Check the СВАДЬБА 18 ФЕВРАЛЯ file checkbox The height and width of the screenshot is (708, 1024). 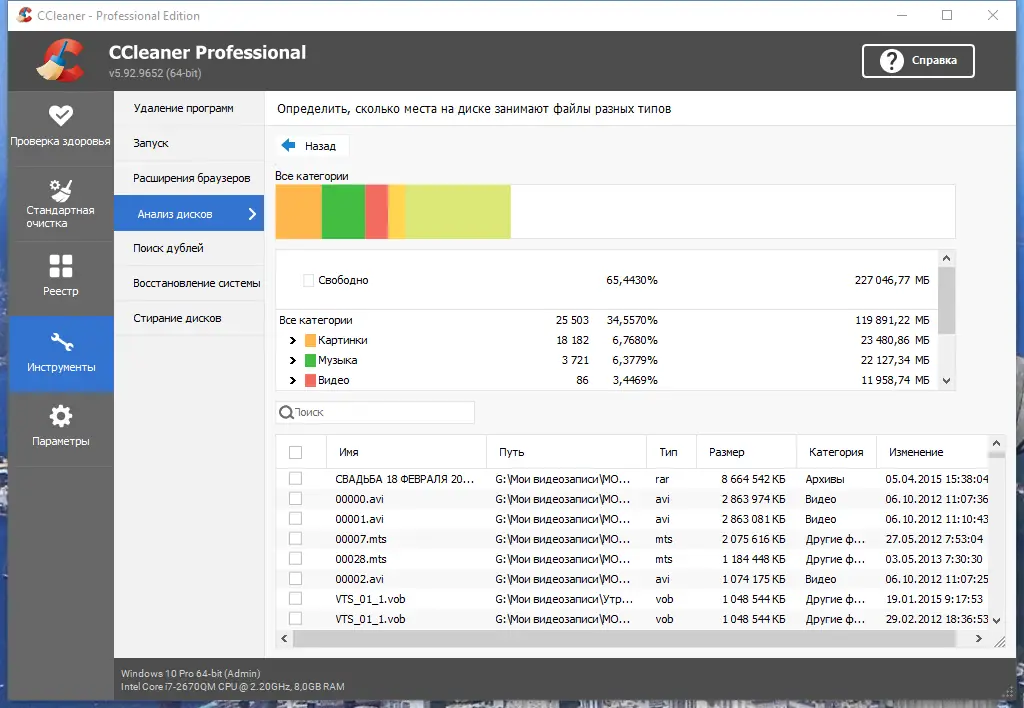[296, 479]
